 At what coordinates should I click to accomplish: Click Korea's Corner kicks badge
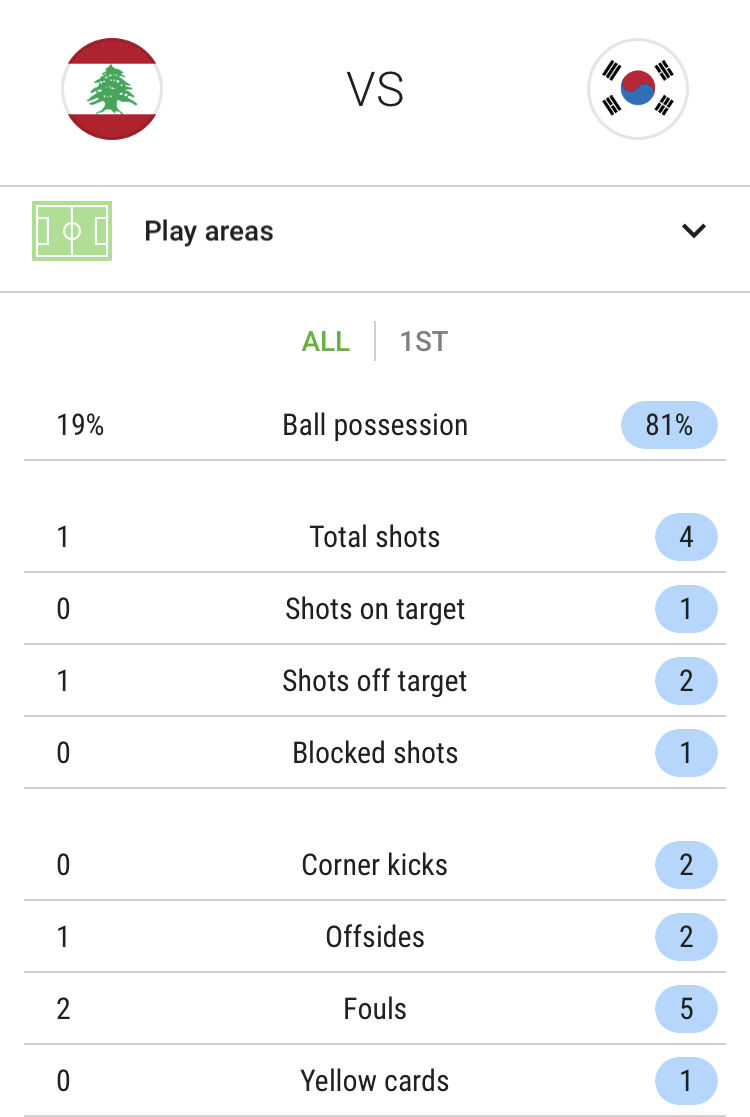[686, 865]
